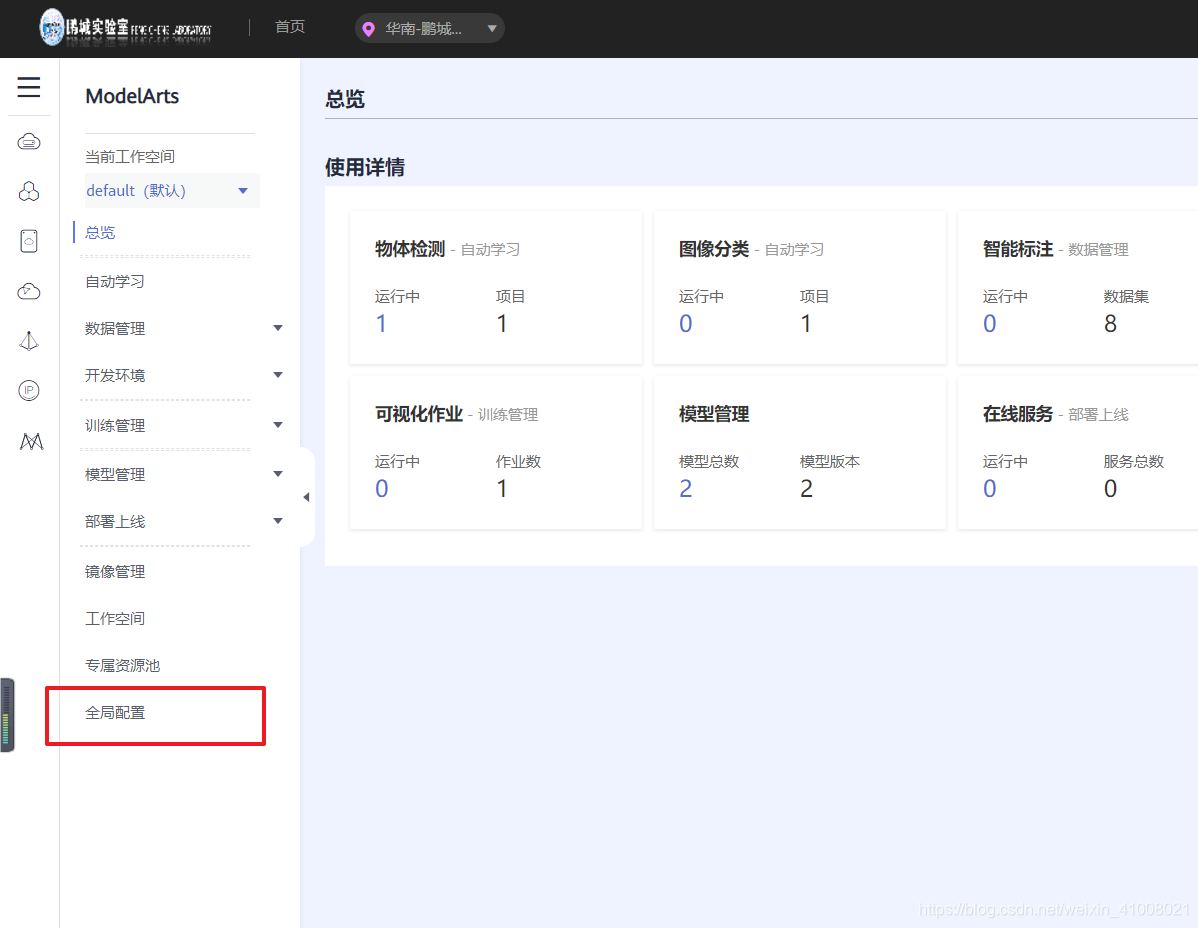Click the storage disk icon in the sidebar

[29, 241]
